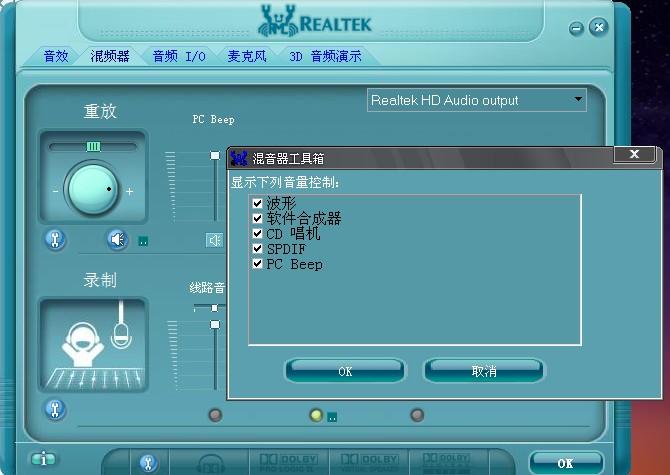Click the Realtek crab logo in dialog title
The width and height of the screenshot is (670, 475).
pos(239,158)
